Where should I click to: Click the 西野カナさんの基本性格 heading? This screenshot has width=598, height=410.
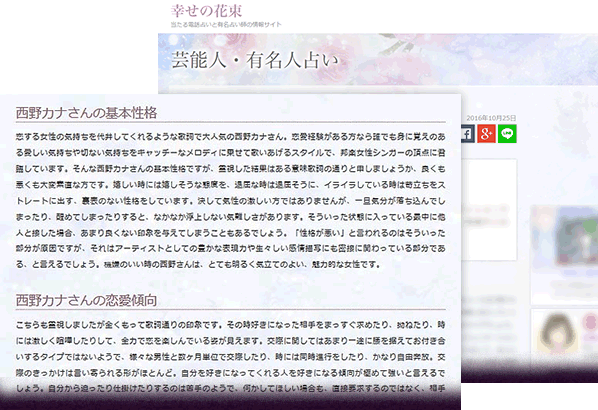[86, 113]
